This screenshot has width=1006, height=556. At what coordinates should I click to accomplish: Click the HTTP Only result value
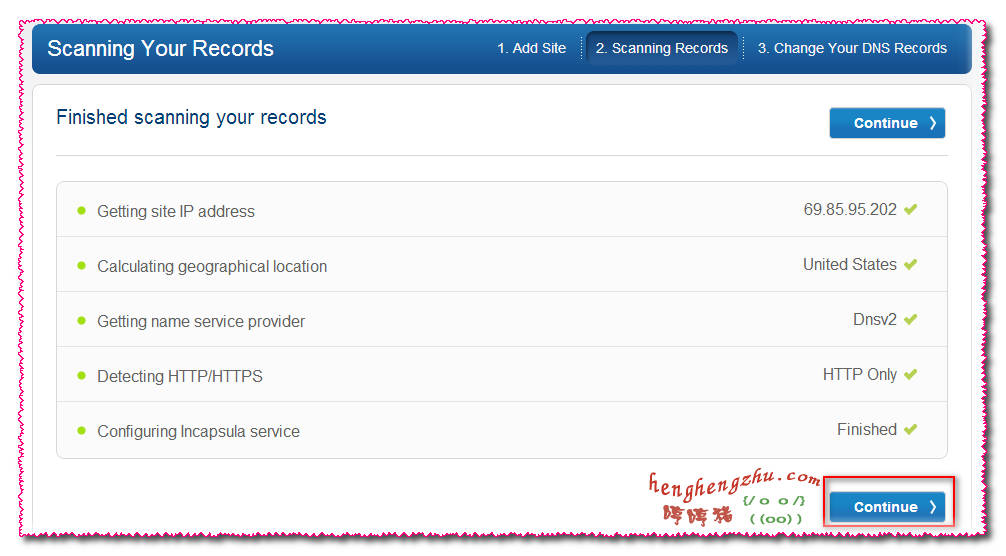tap(860, 375)
